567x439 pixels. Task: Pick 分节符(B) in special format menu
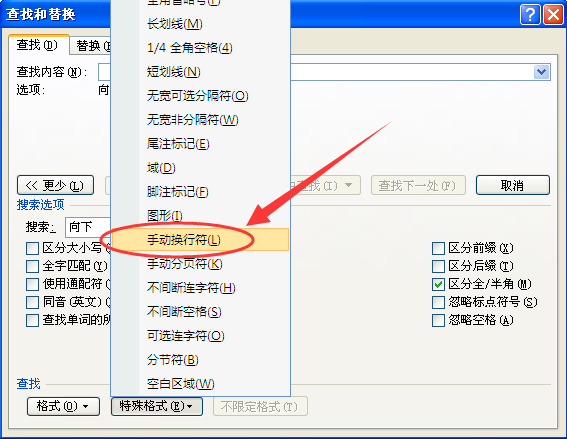point(200,359)
